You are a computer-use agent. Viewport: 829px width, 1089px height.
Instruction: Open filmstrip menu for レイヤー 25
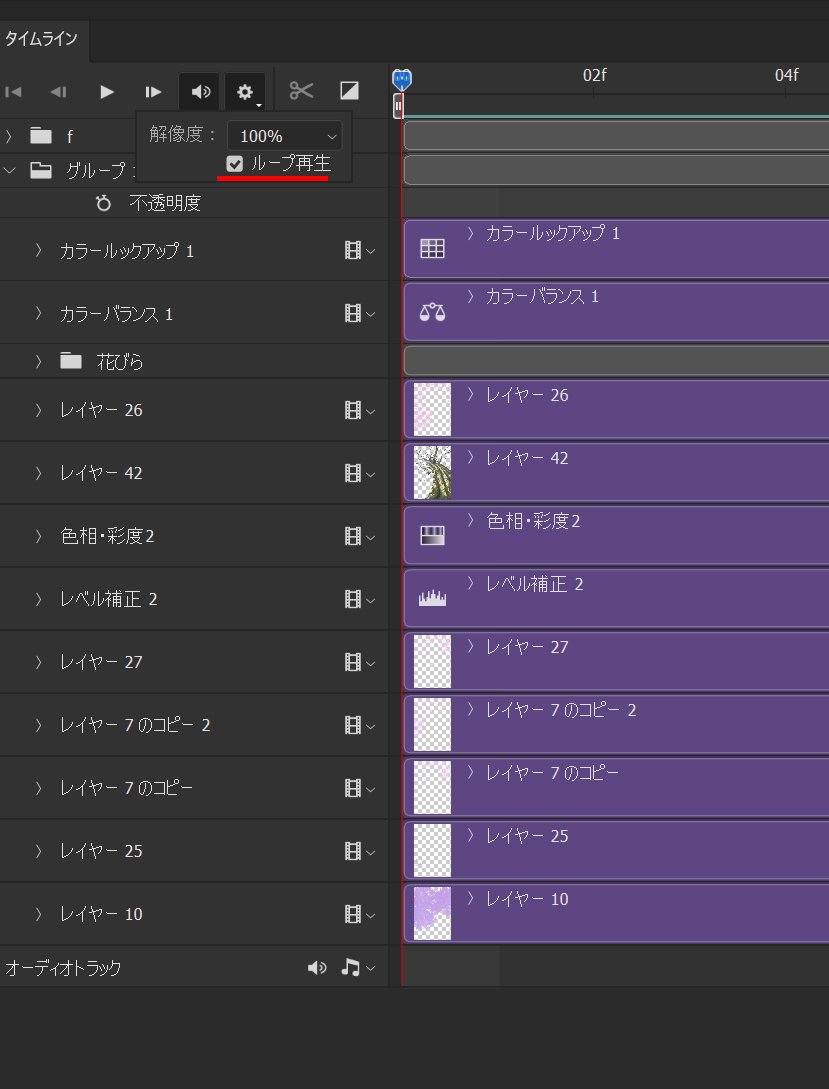tap(360, 851)
